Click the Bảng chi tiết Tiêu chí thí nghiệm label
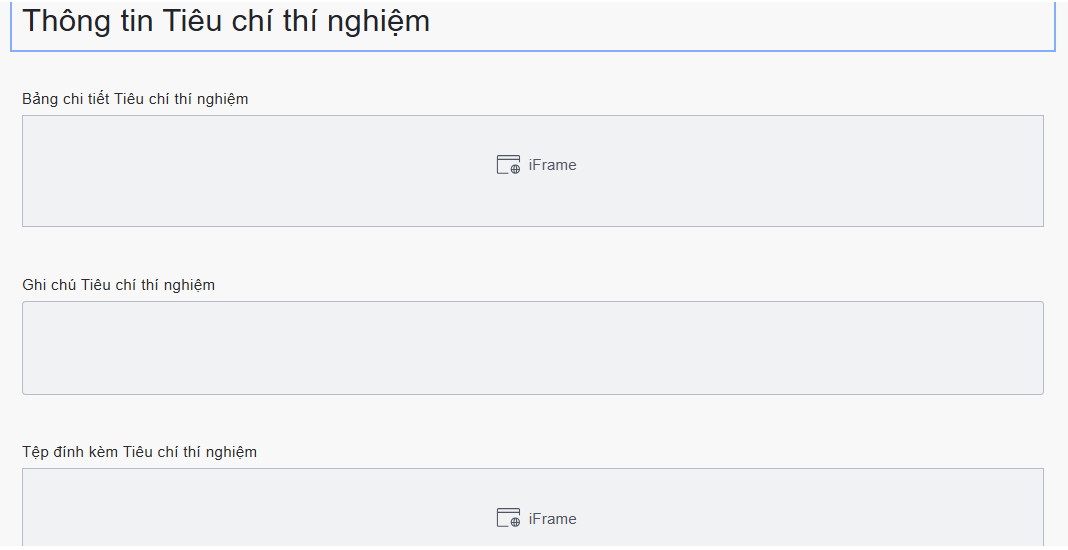1068x550 pixels. tap(135, 99)
